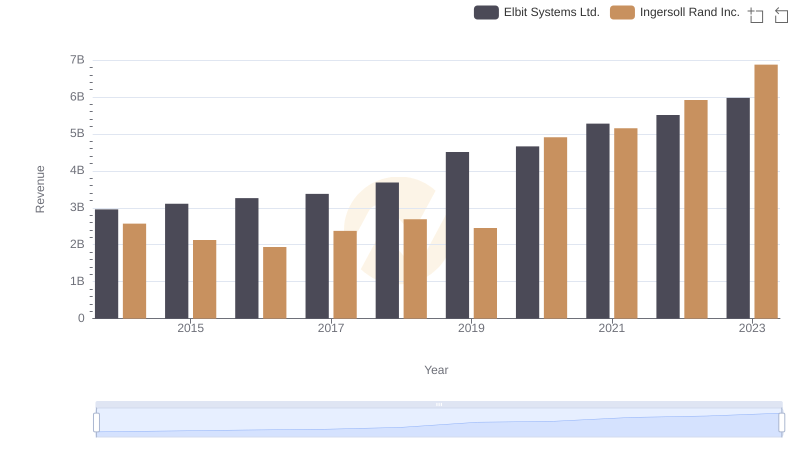The width and height of the screenshot is (800, 461).
Task: Click the 2B y-axis label
Action: click(x=77, y=244)
